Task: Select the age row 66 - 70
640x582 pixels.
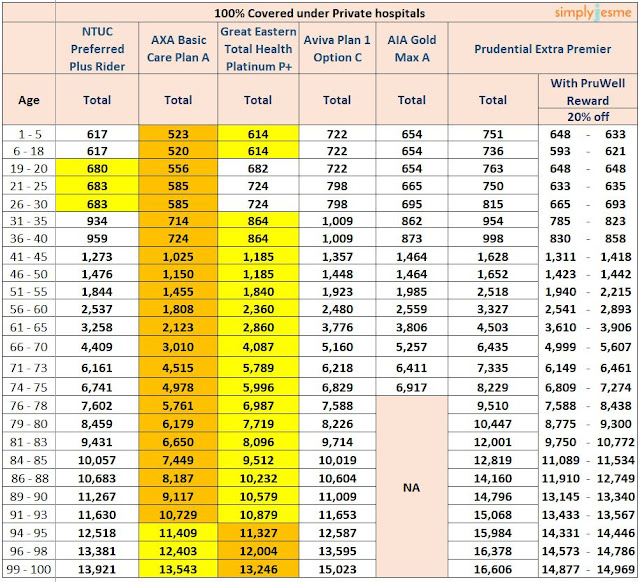Action: coord(29,347)
